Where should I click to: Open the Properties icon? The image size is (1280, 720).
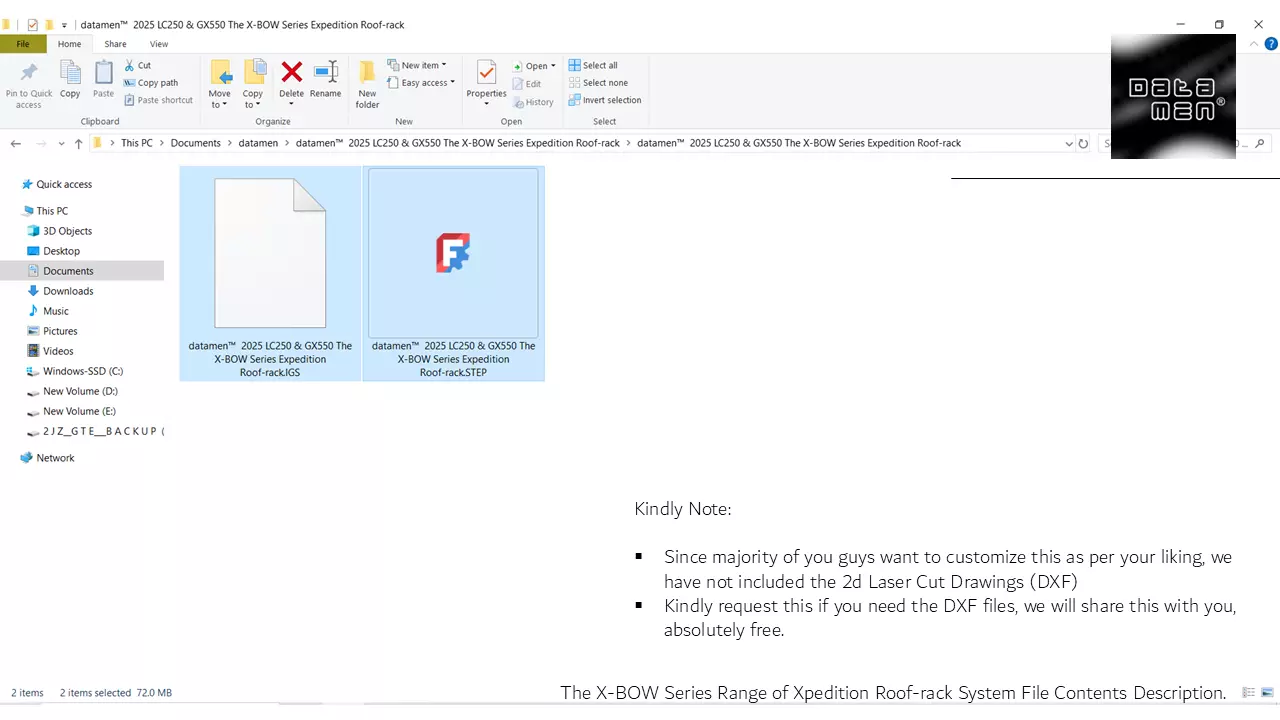(486, 73)
